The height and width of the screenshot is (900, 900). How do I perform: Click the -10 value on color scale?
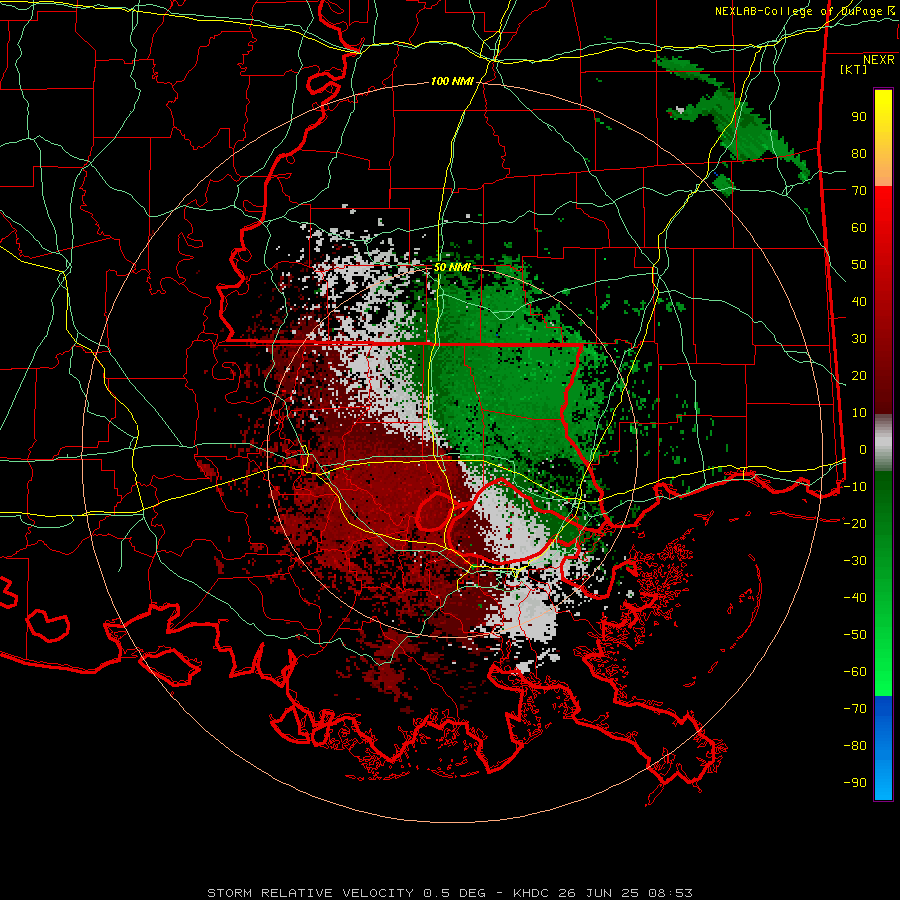[x=855, y=487]
